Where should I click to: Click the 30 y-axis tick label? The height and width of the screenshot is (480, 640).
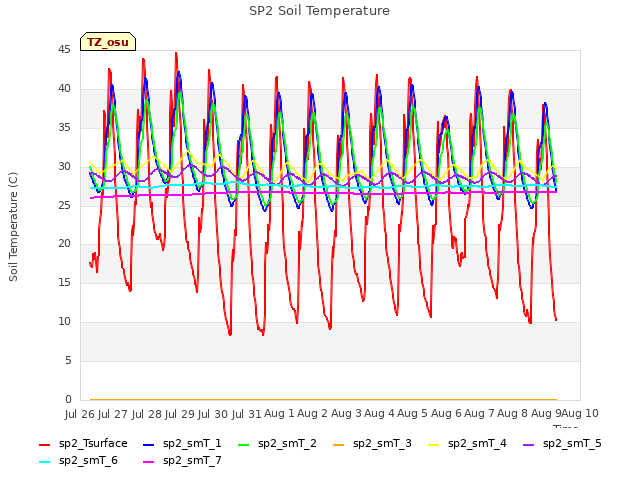click(x=64, y=166)
